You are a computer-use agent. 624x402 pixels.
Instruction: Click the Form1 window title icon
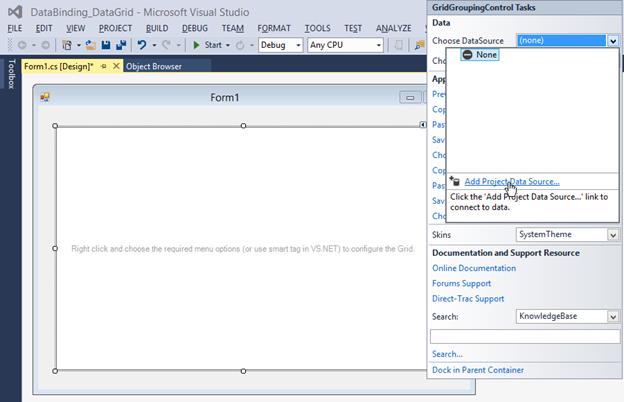click(x=45, y=97)
